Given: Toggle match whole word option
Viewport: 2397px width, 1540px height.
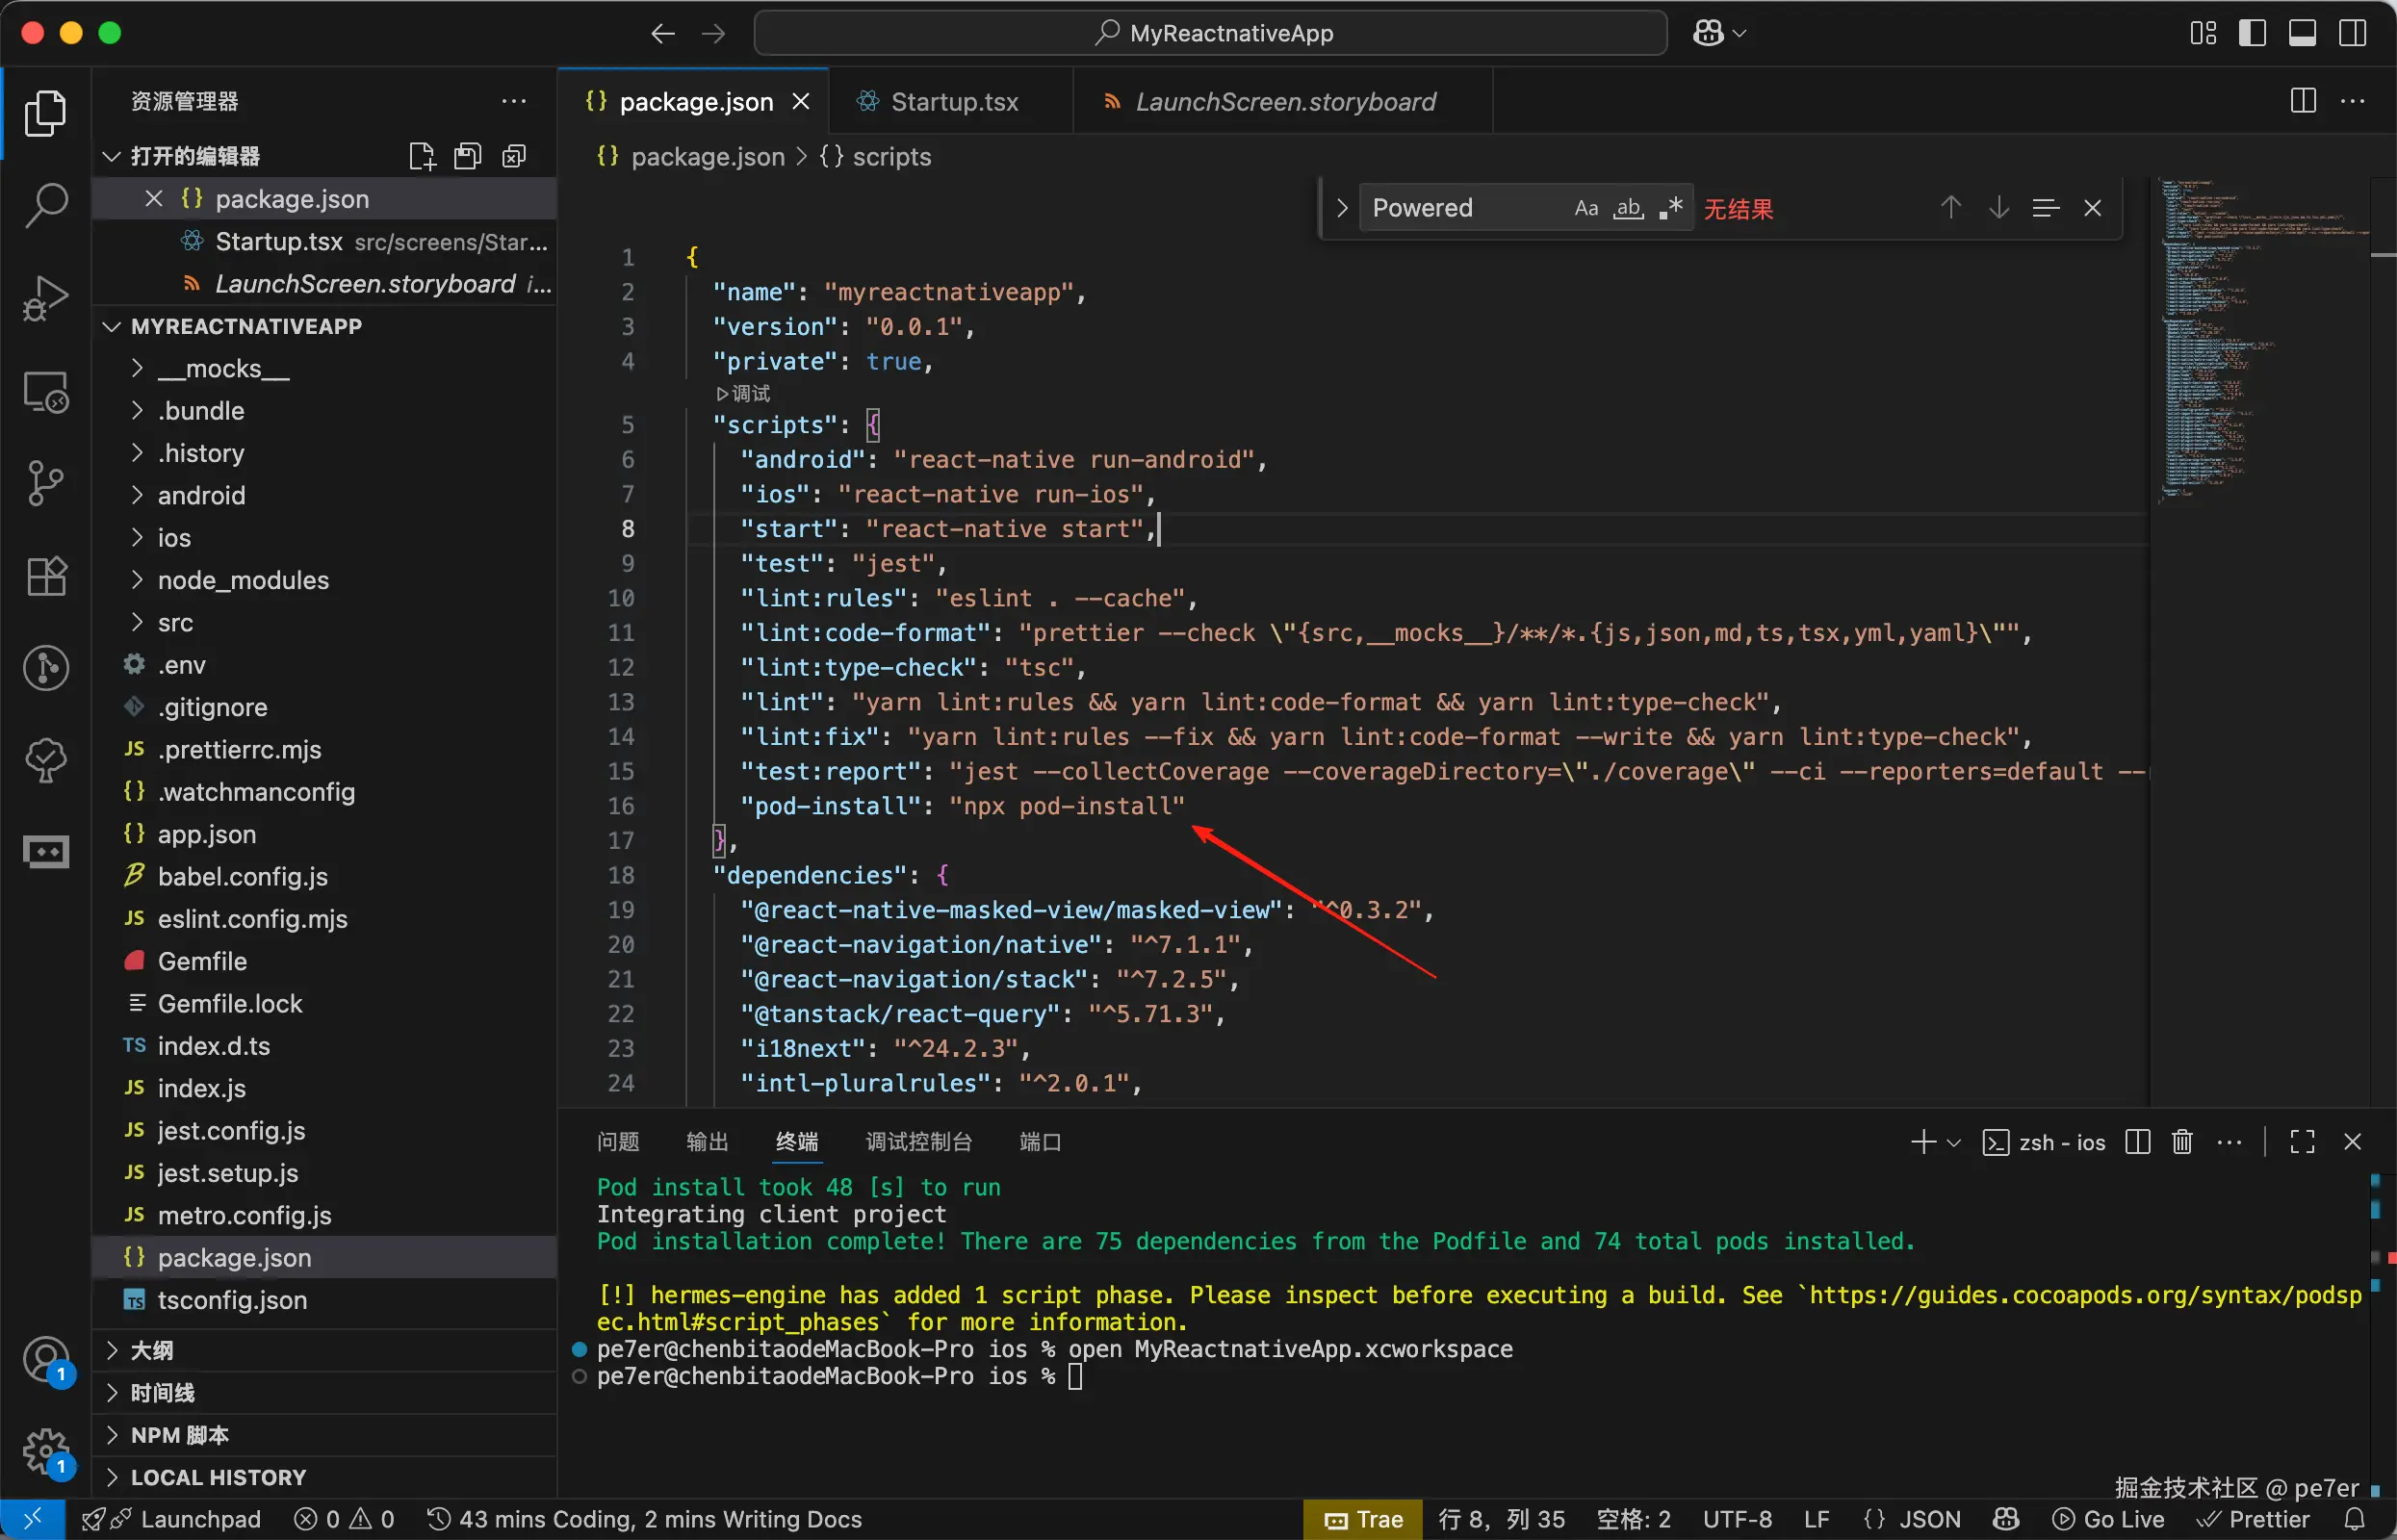Looking at the screenshot, I should click(x=1628, y=208).
